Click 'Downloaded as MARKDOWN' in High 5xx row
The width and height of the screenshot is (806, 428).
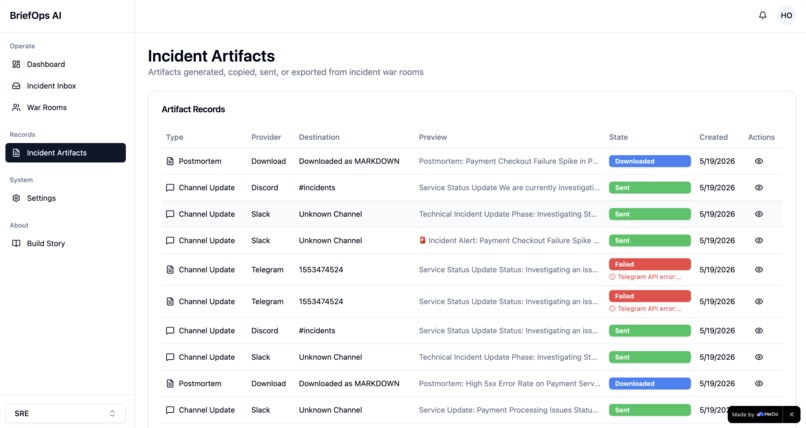[349, 383]
